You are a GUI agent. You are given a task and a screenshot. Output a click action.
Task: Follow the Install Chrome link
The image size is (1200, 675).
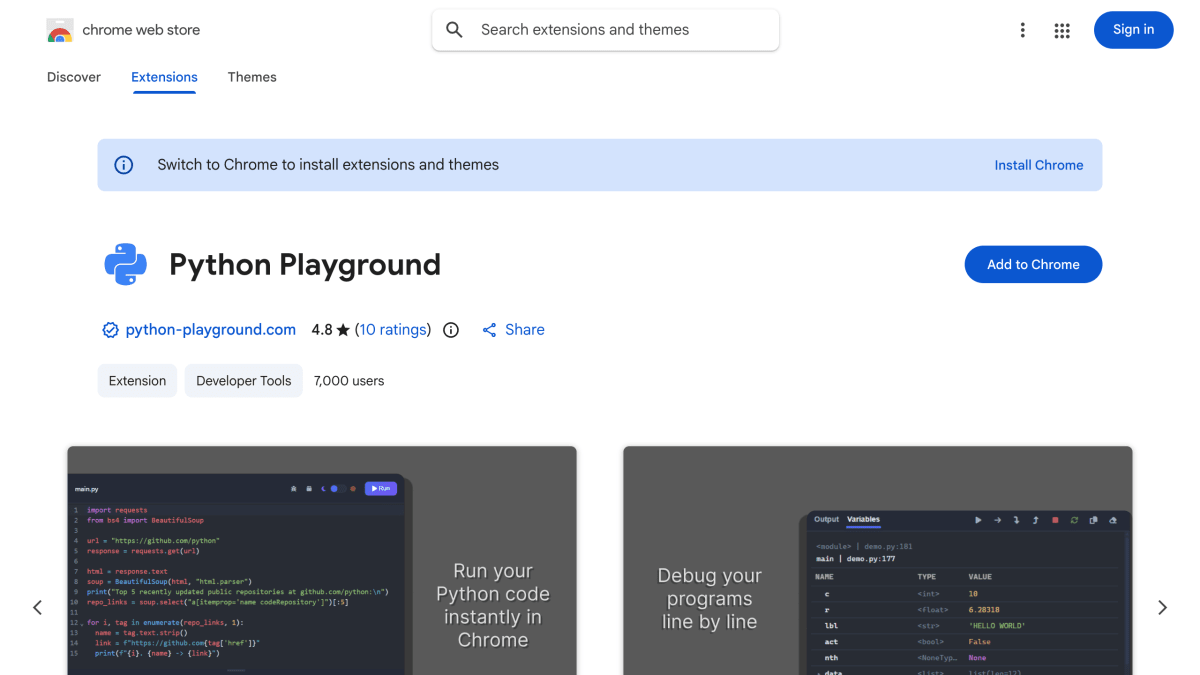[x=1038, y=165]
